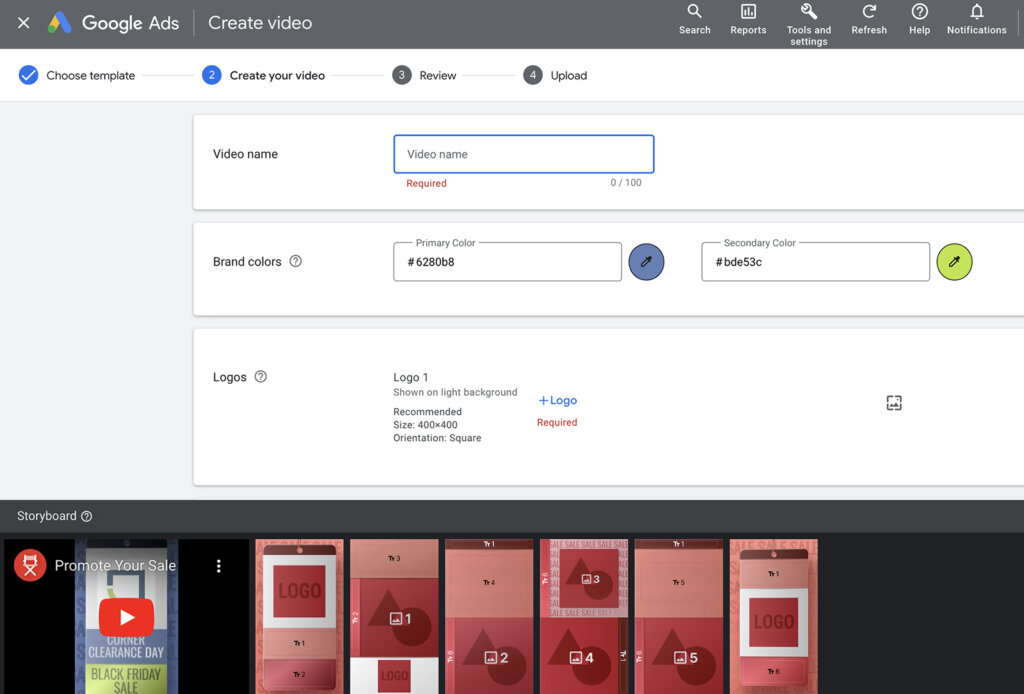Click the Video name input field

(523, 154)
